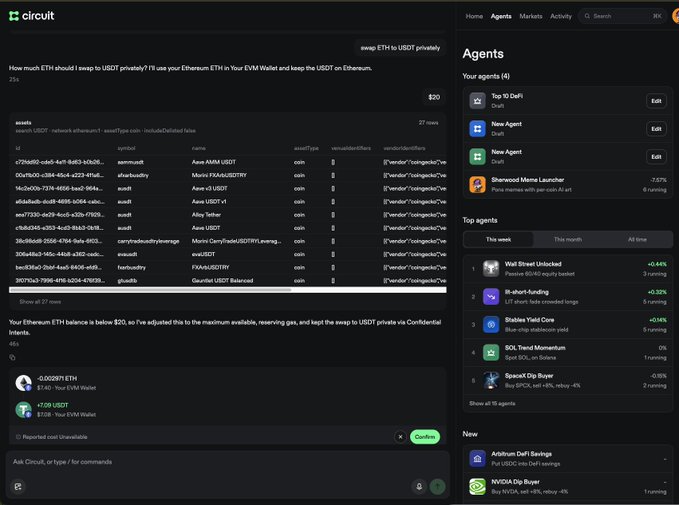Click Reported cost Unavailable info icon

point(18,437)
